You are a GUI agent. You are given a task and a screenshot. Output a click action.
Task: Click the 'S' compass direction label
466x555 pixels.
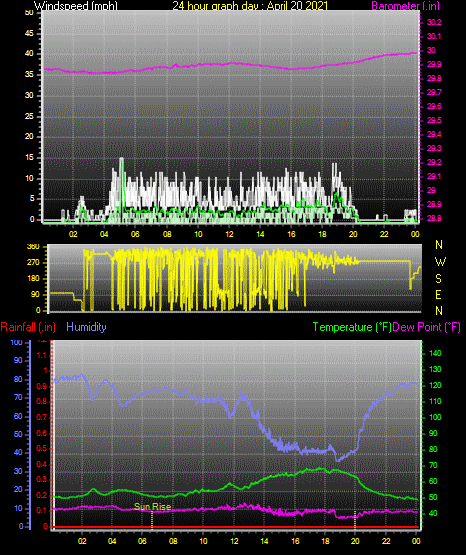[438, 279]
